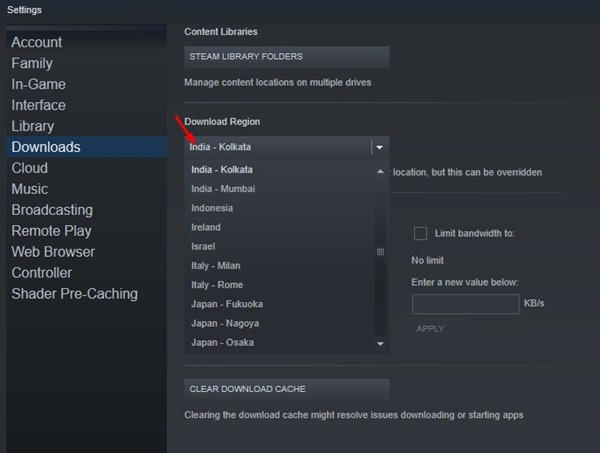Choose Italy - Milan in the list
Screen dimensions: 600x453
[x=215, y=266]
